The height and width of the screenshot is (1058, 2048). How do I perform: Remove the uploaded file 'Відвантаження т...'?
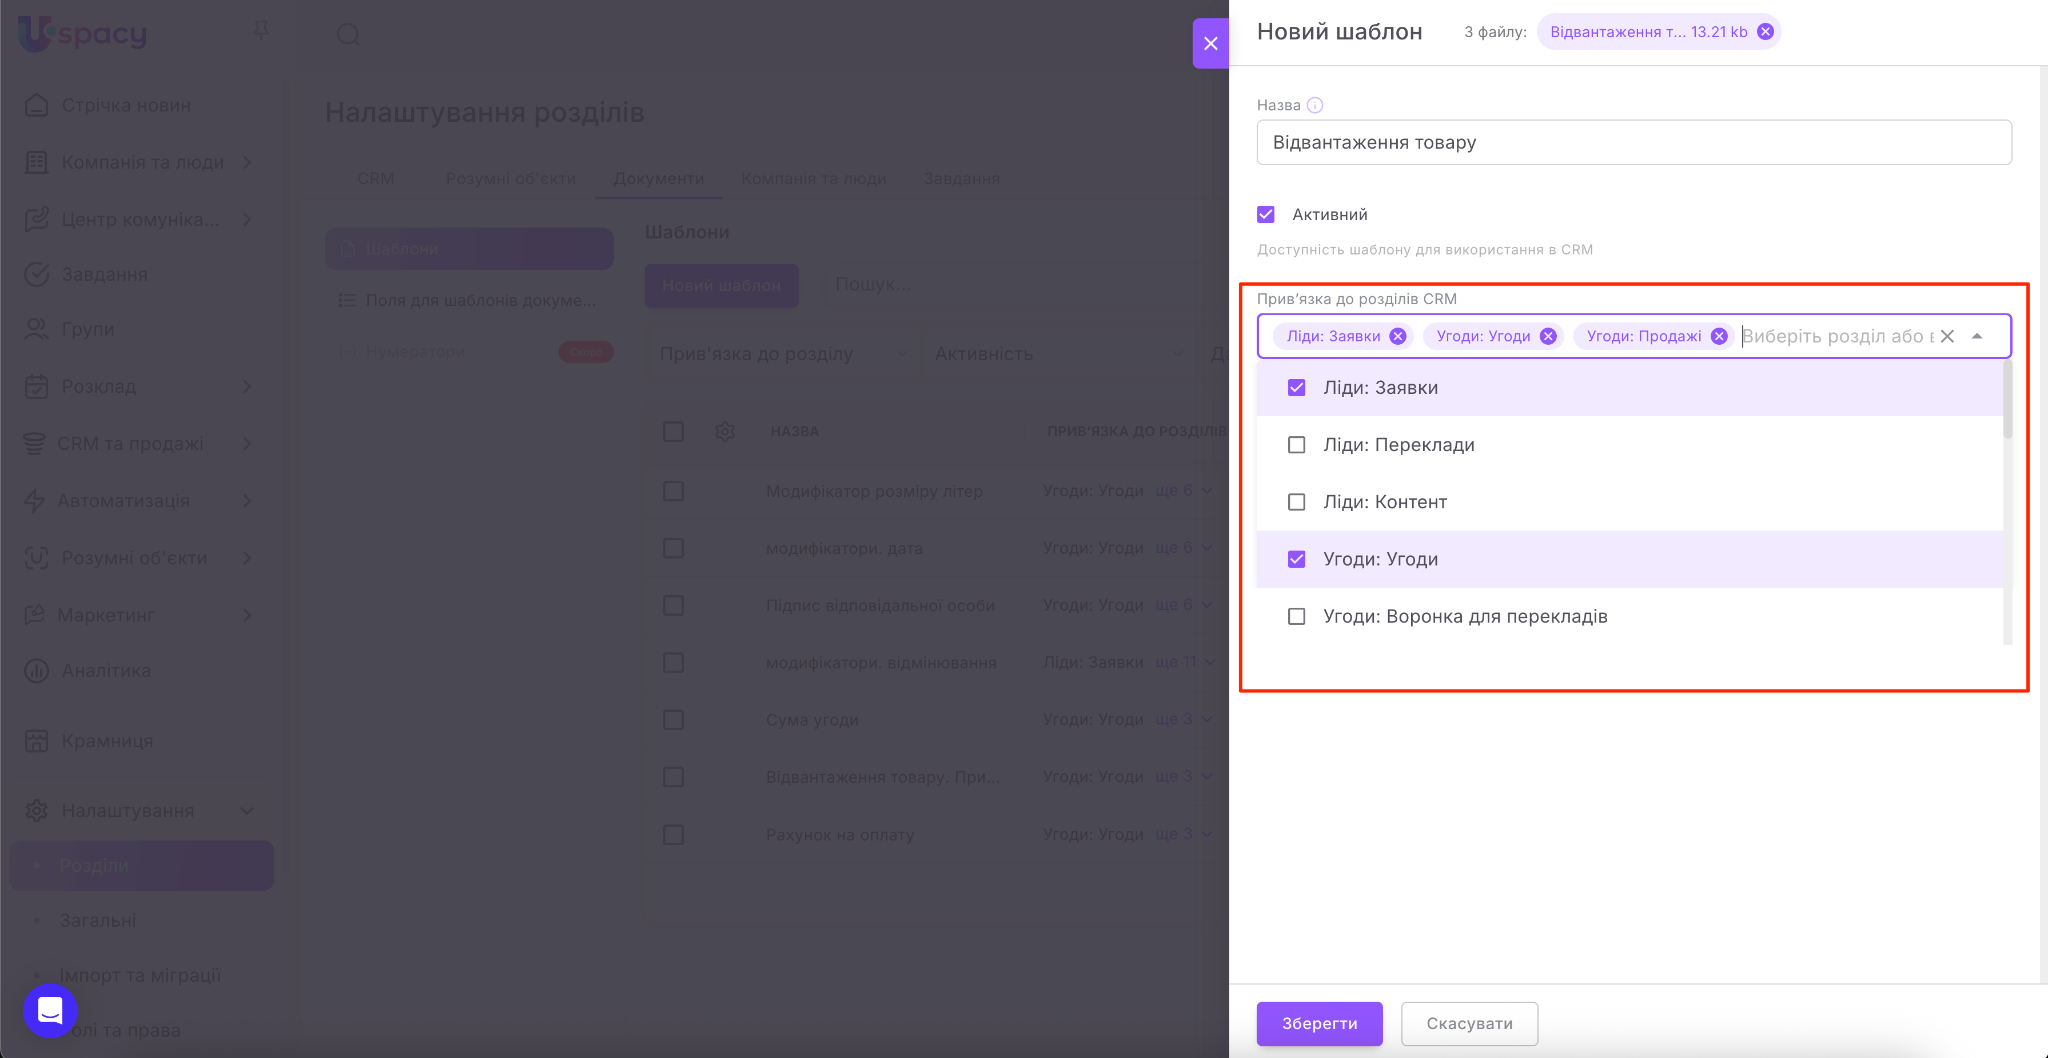(1766, 32)
